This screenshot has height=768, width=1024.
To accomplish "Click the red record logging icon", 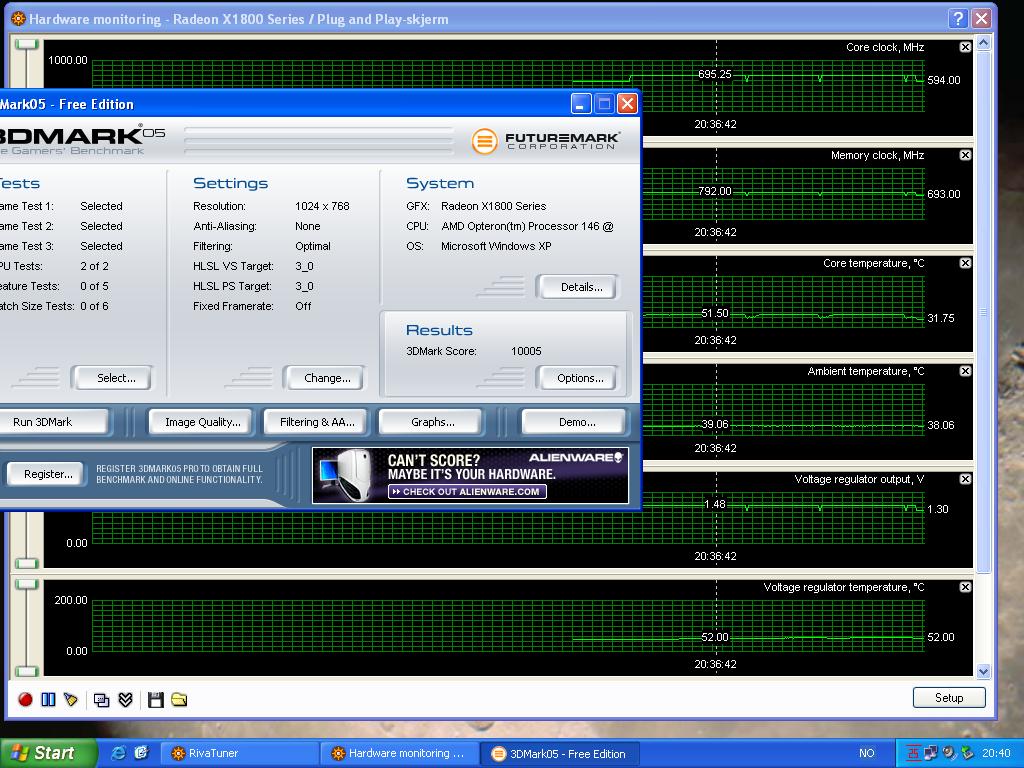I will pos(25,700).
